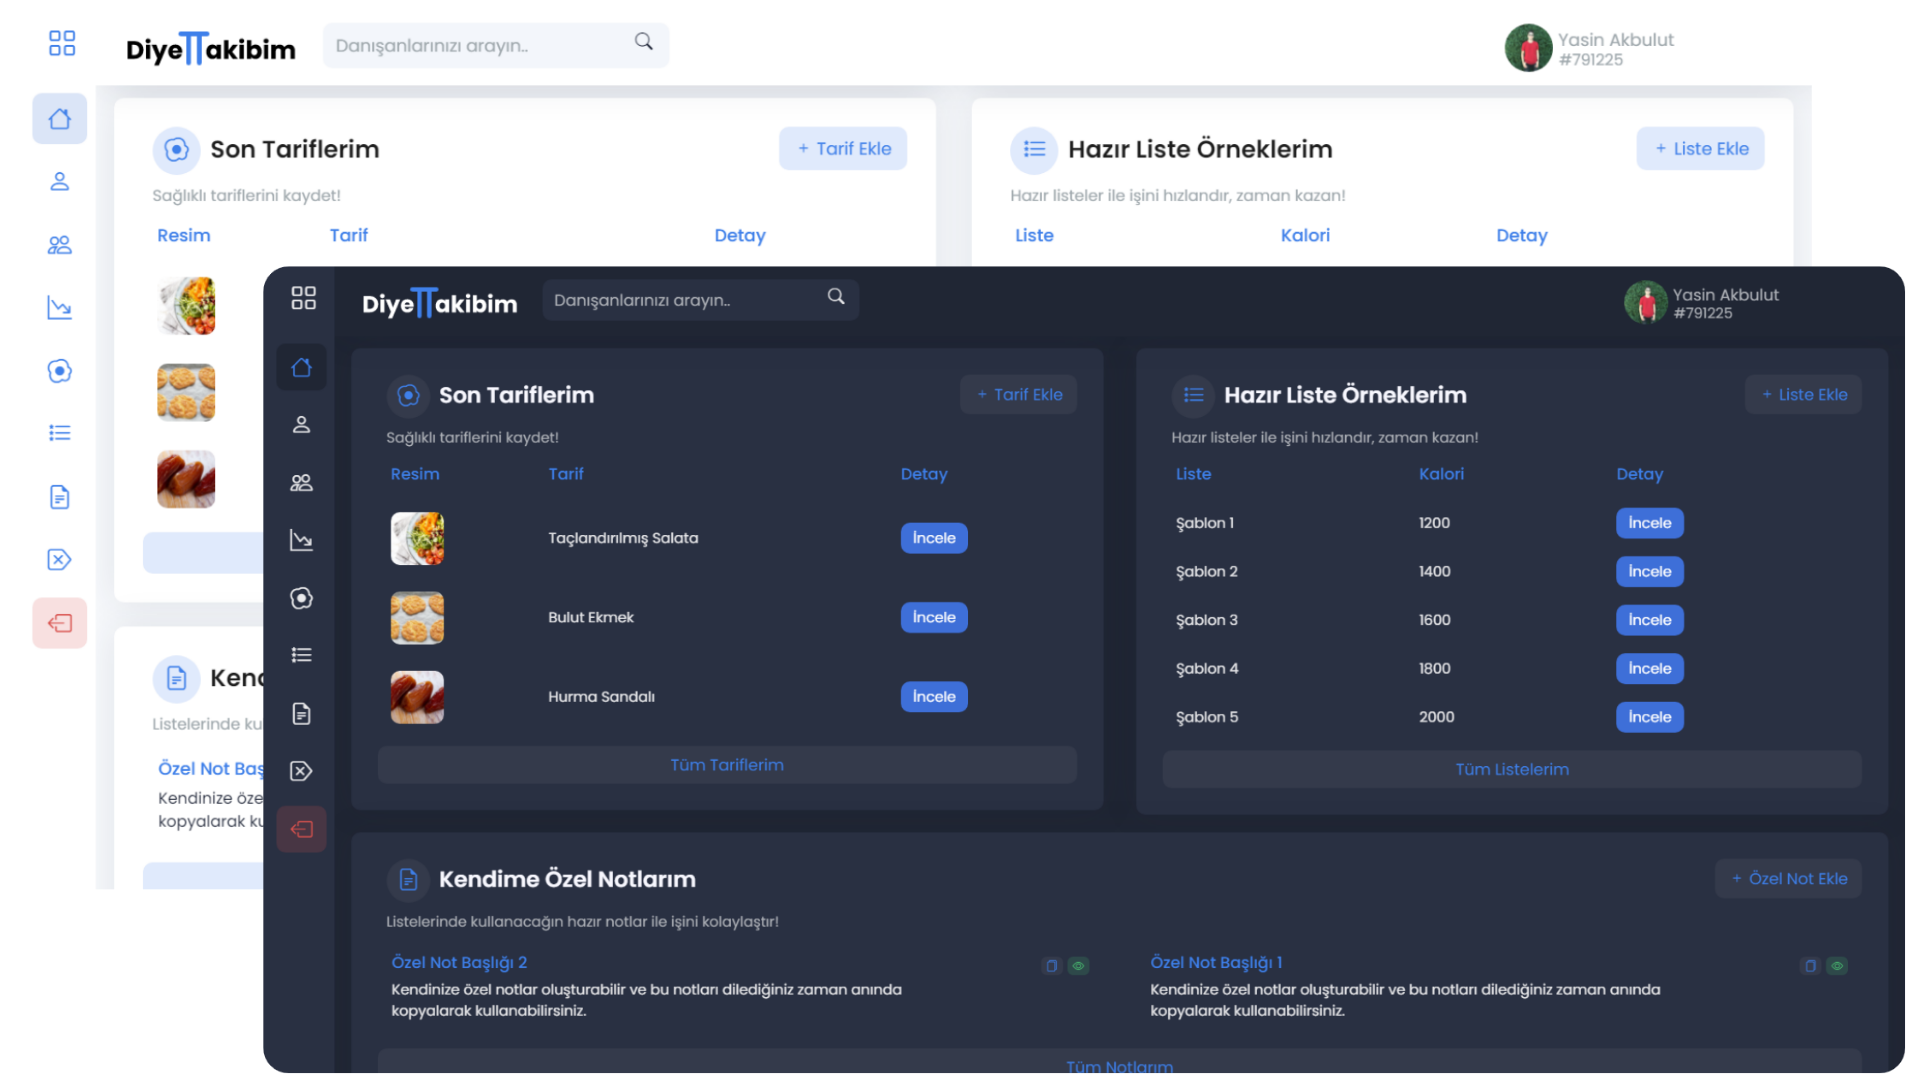Click the home icon in dark sidebar
The image size is (1920, 1080).
301,368
